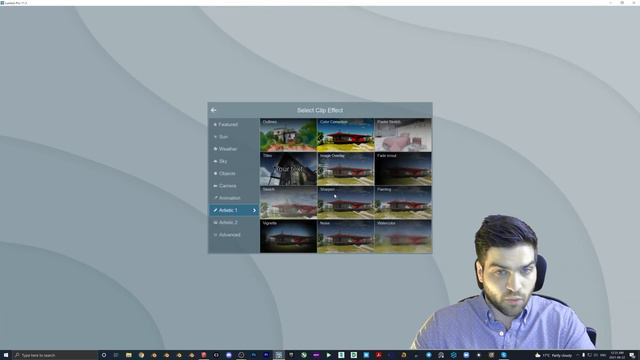Viewport: 640px width, 360px height.
Task: Open the Camera effects category
Action: tap(233, 186)
